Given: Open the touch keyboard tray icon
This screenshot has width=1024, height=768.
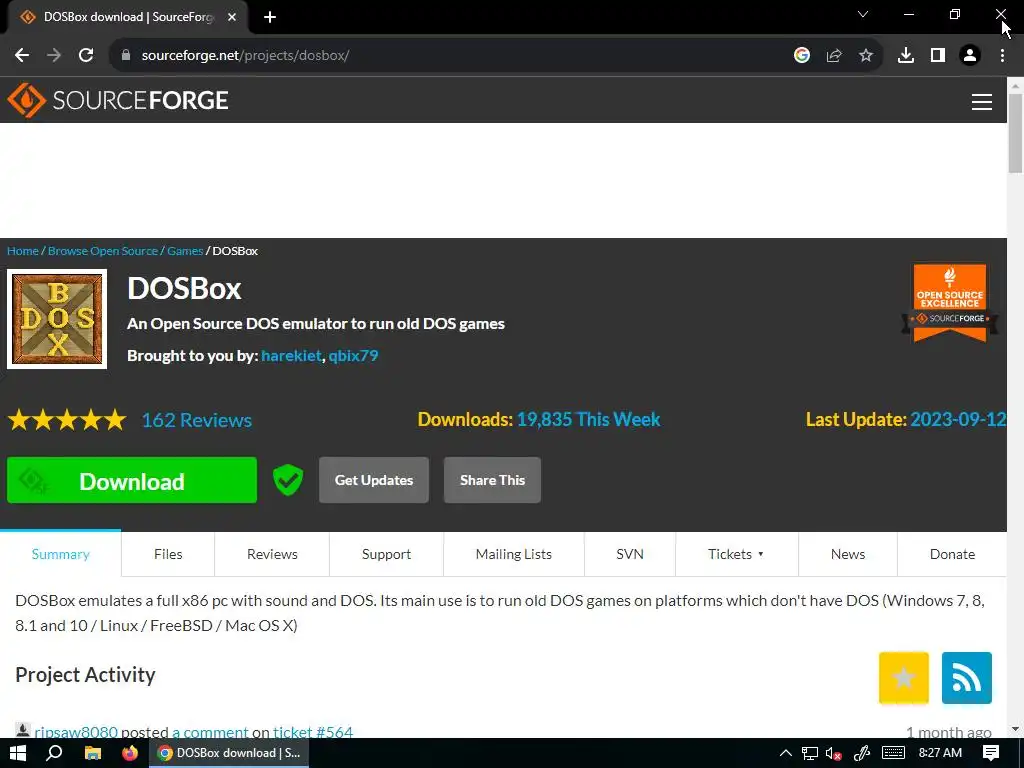Looking at the screenshot, I should [x=893, y=753].
